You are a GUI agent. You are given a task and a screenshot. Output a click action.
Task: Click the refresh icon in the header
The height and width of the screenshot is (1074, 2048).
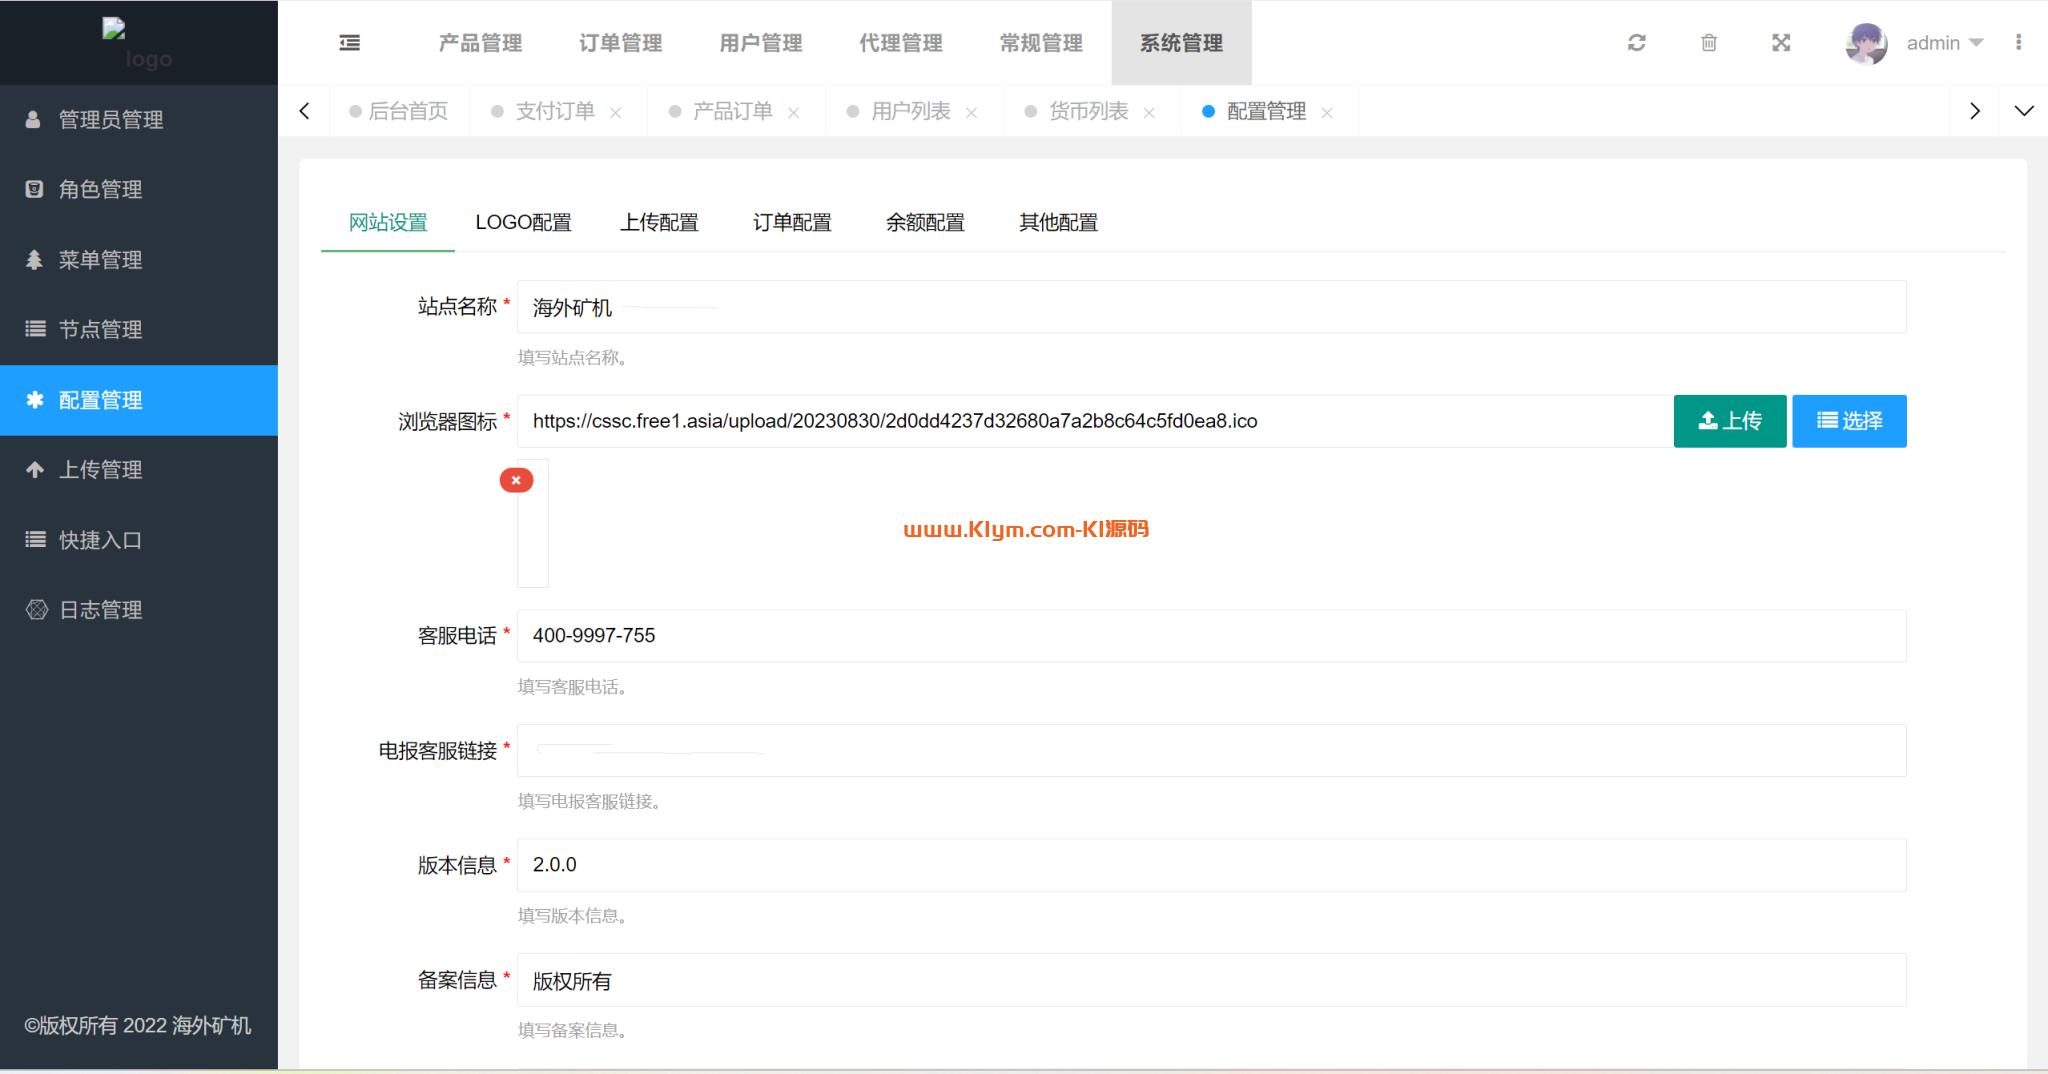pos(1636,43)
